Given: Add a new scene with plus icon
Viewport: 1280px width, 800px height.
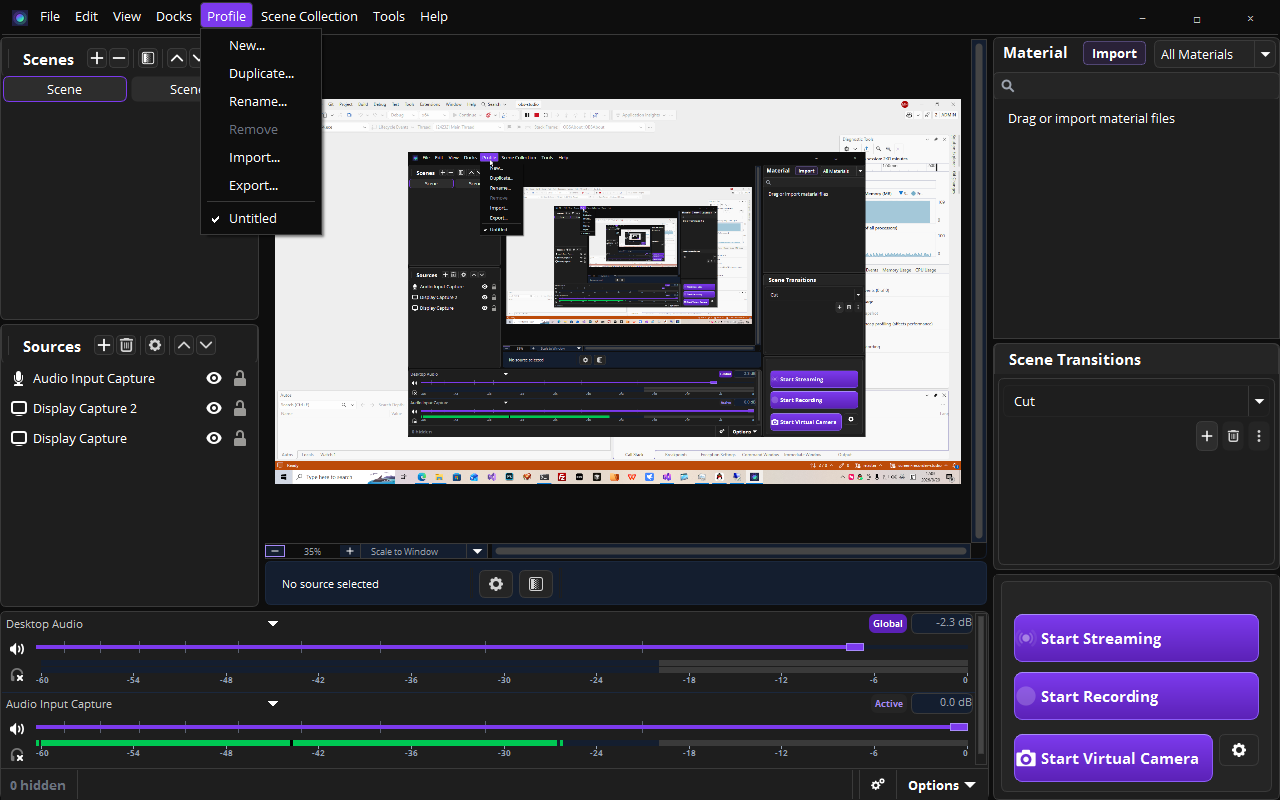Looking at the screenshot, I should [x=96, y=59].
